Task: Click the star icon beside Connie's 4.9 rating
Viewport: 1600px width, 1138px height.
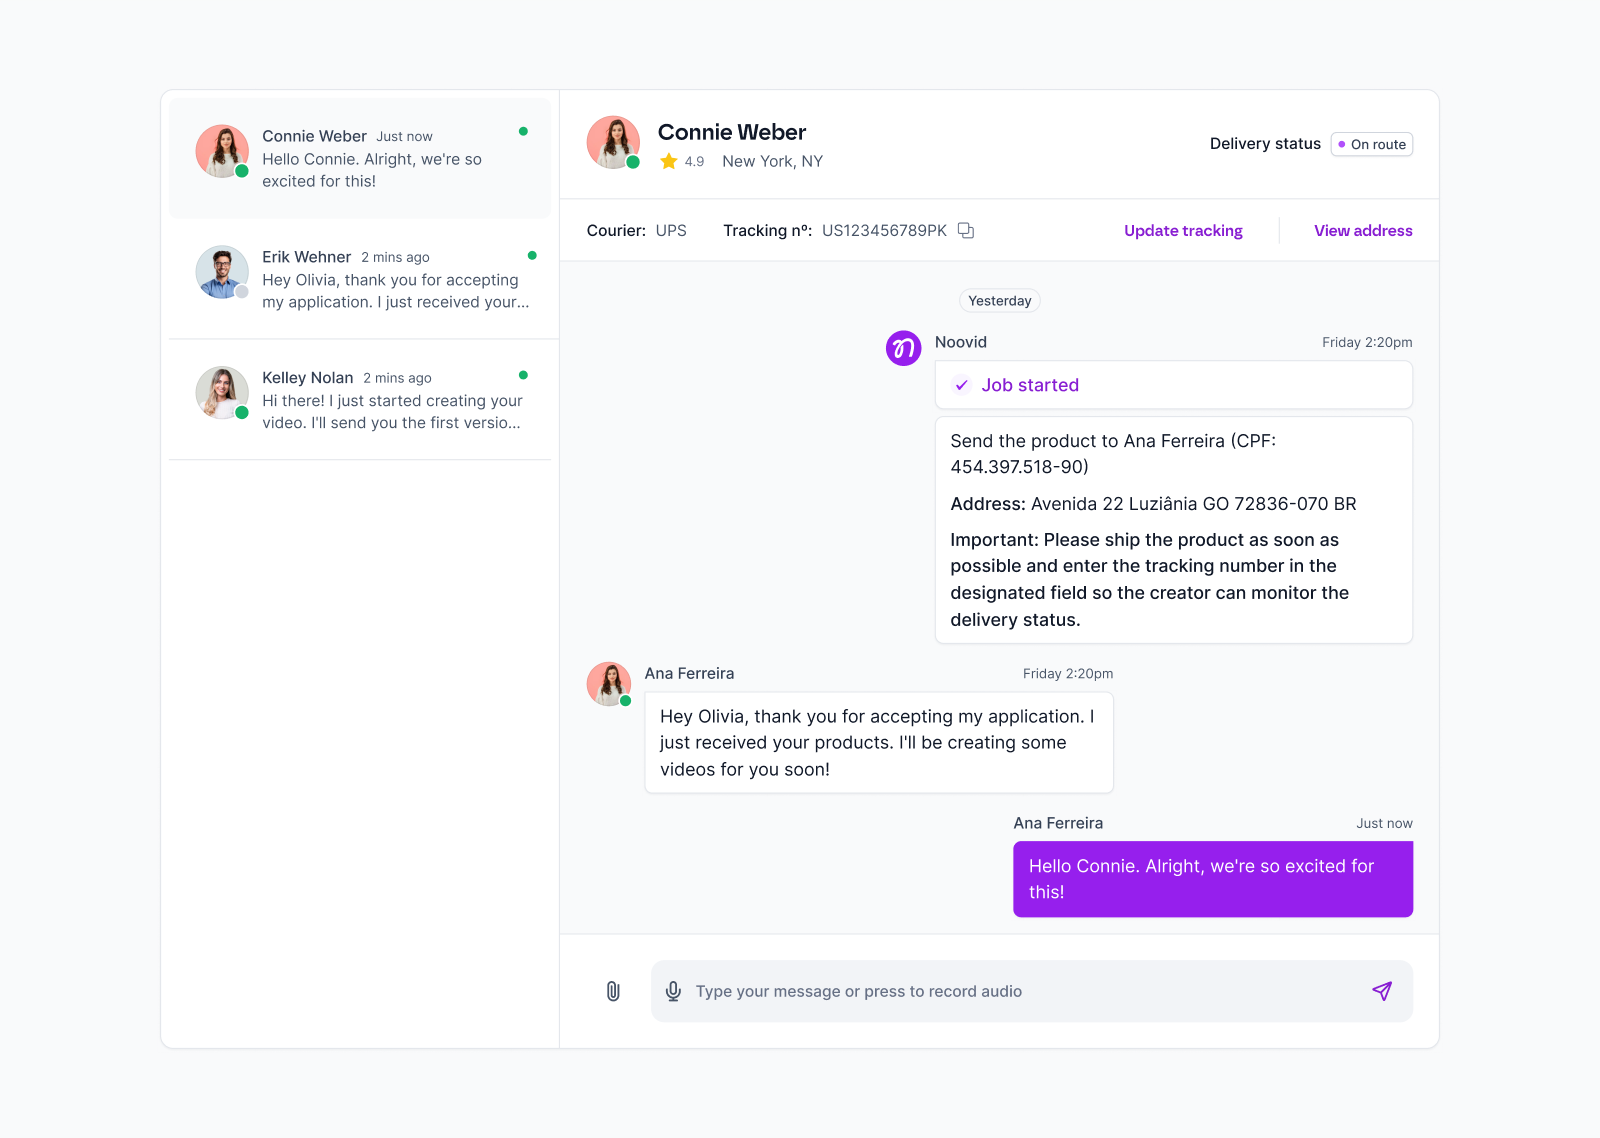Action: point(668,160)
